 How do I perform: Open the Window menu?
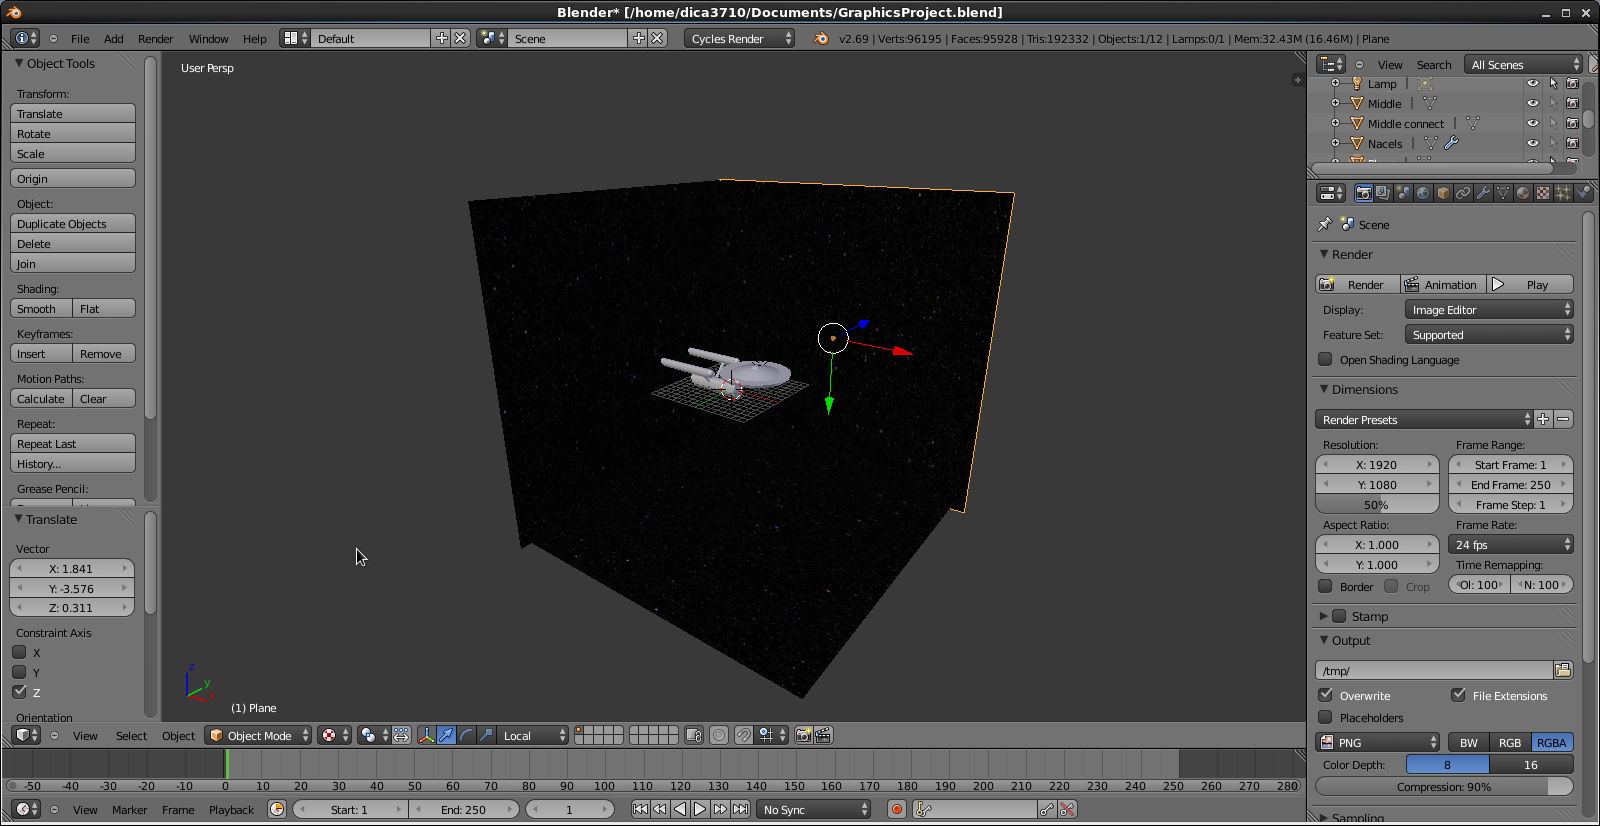(x=209, y=39)
